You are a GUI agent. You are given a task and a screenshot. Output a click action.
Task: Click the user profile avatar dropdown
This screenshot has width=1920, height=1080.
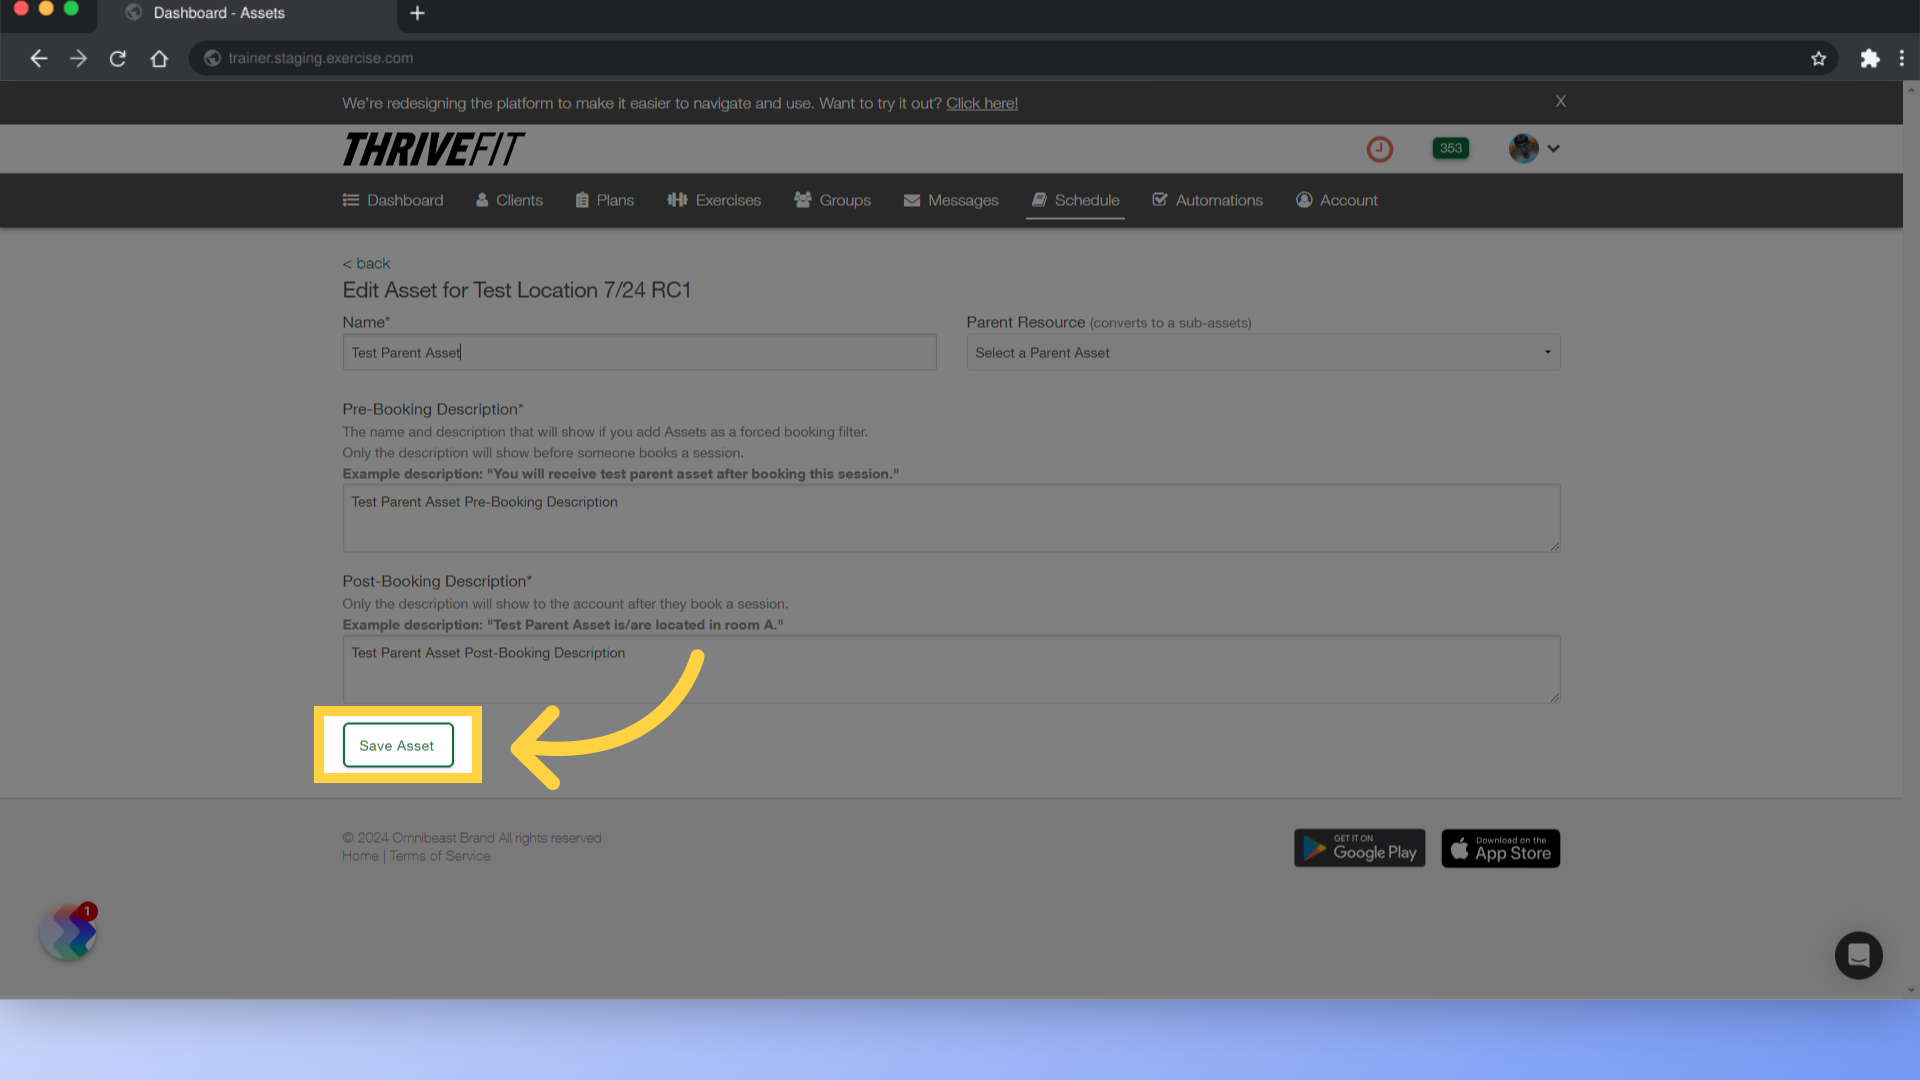tap(1534, 148)
